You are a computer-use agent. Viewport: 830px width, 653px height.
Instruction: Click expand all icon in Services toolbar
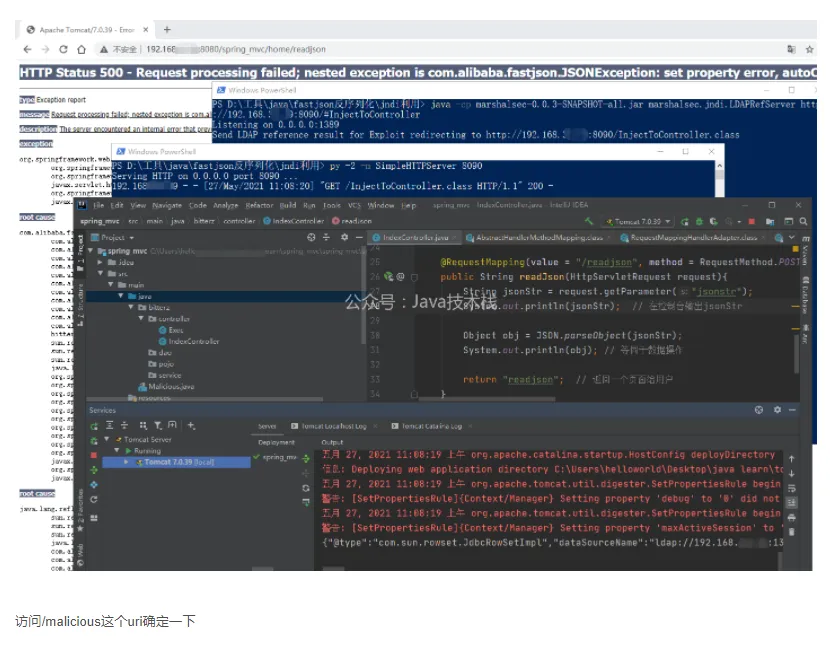[110, 425]
